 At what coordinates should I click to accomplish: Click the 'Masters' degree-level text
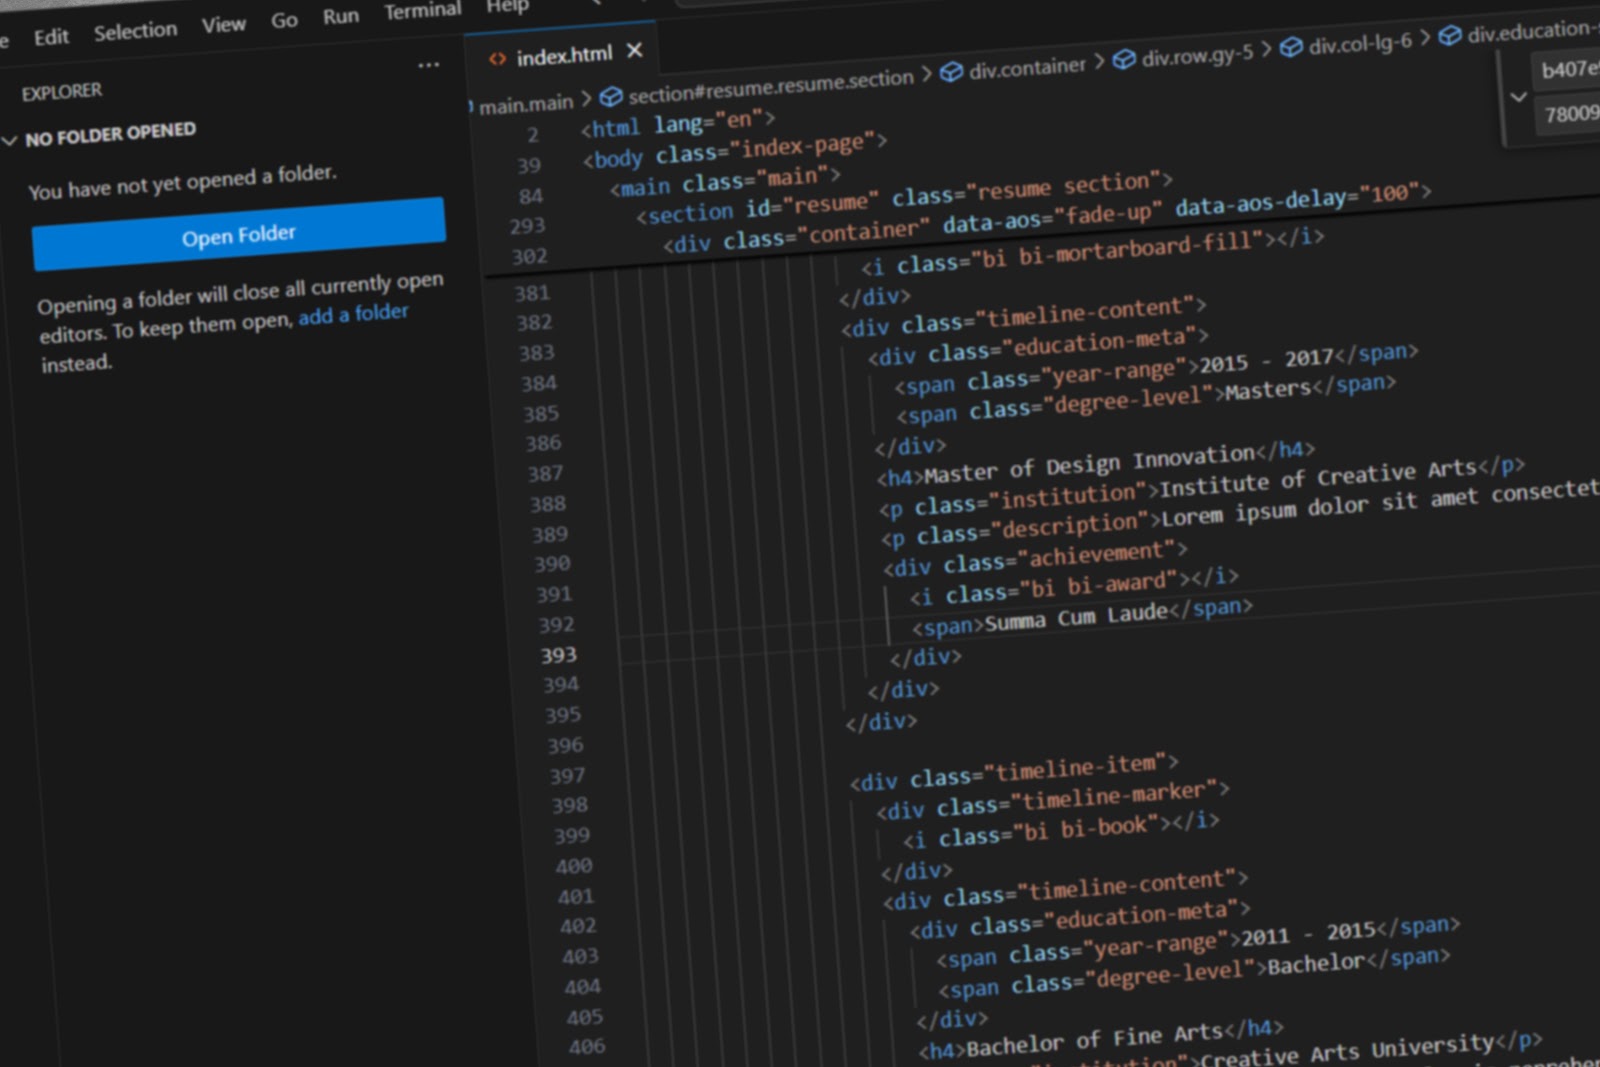pyautogui.click(x=1268, y=390)
